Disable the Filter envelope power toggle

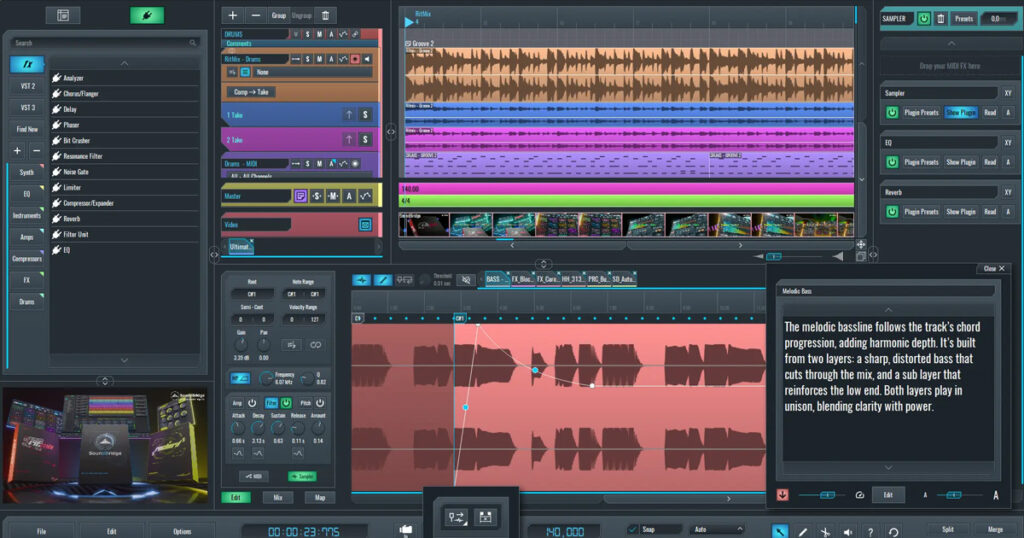[285, 403]
